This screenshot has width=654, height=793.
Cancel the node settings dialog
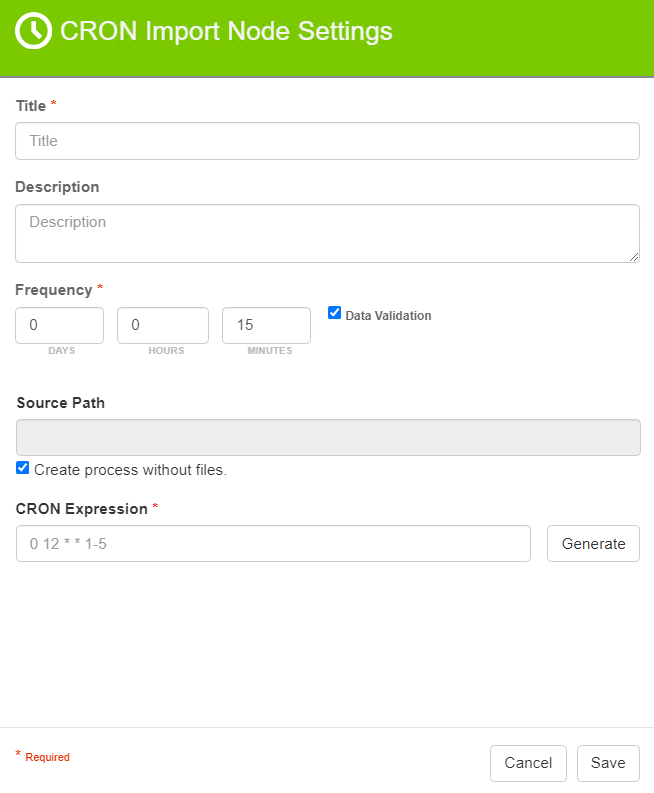[528, 763]
